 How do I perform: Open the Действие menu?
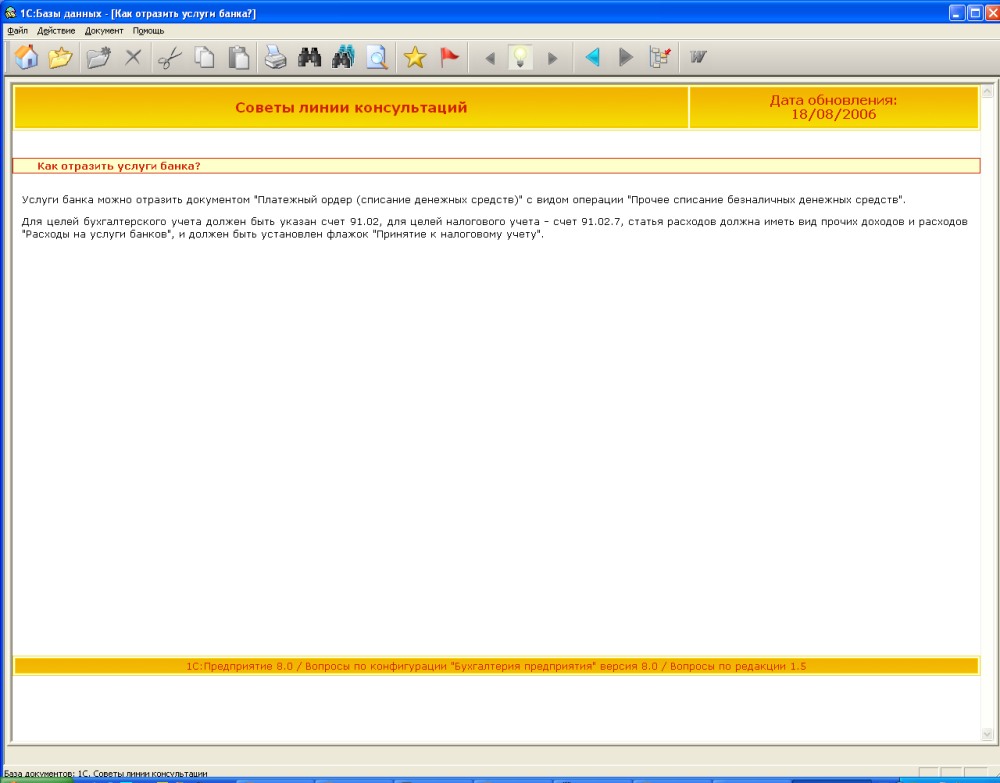click(x=56, y=31)
